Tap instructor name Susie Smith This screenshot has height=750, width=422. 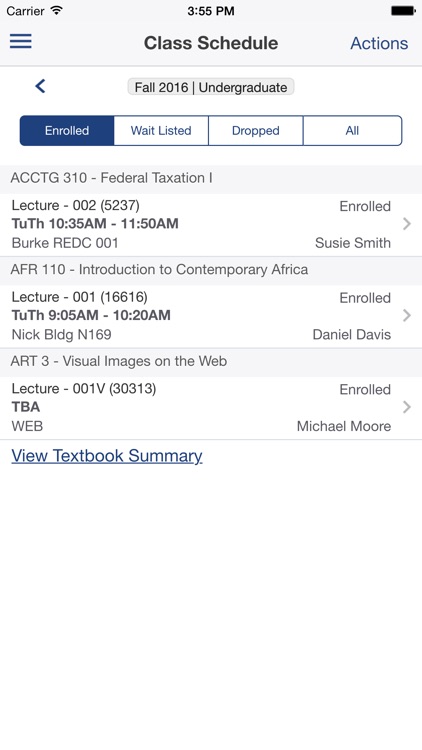click(x=353, y=243)
